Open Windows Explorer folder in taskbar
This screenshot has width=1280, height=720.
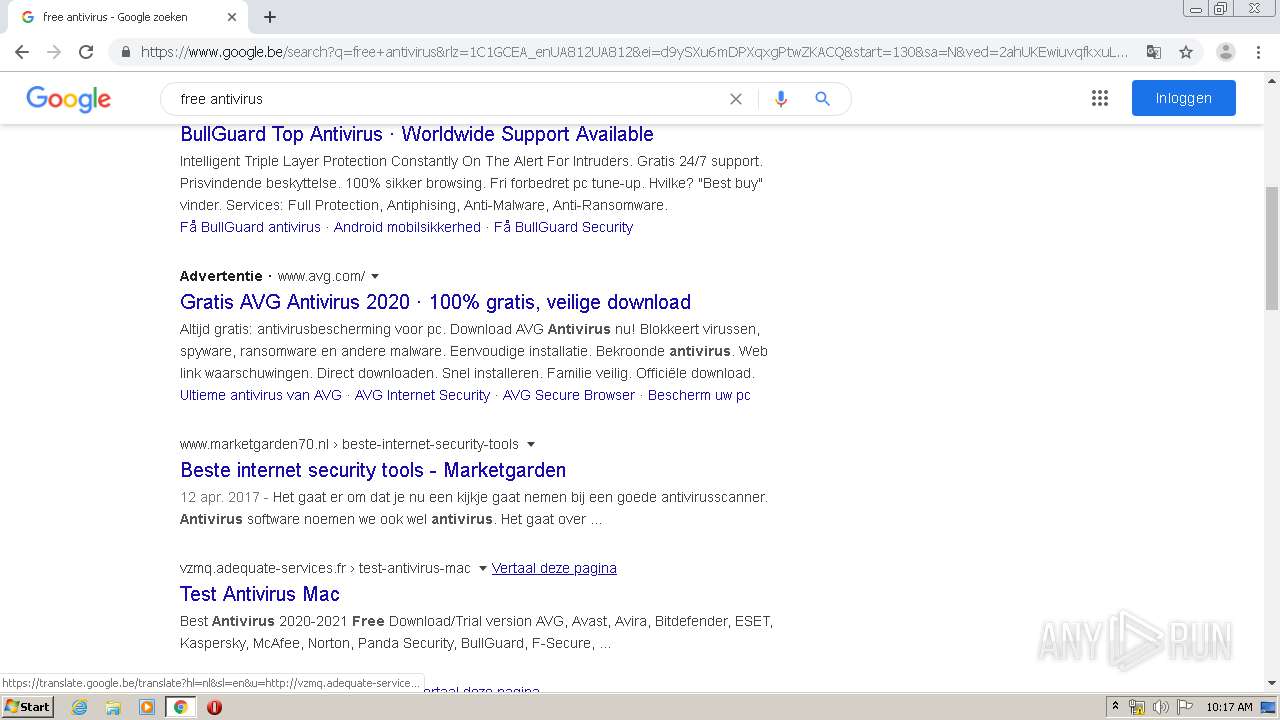(x=113, y=707)
